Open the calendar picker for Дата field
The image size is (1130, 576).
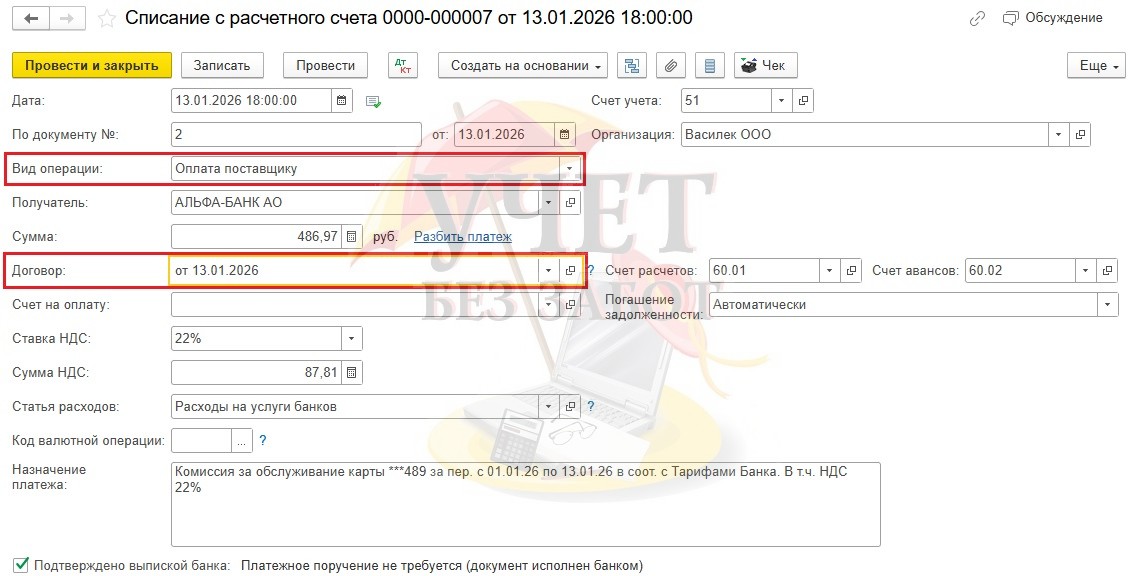click(342, 101)
